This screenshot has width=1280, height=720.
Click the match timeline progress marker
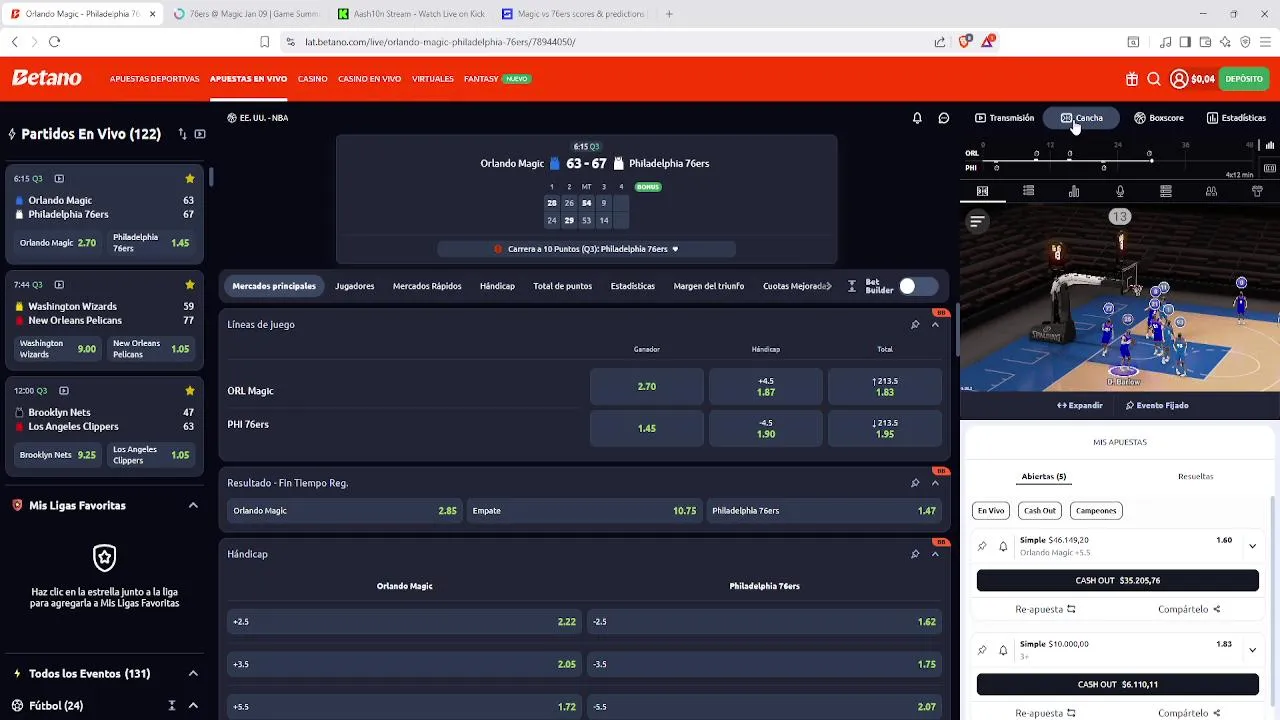(1150, 160)
